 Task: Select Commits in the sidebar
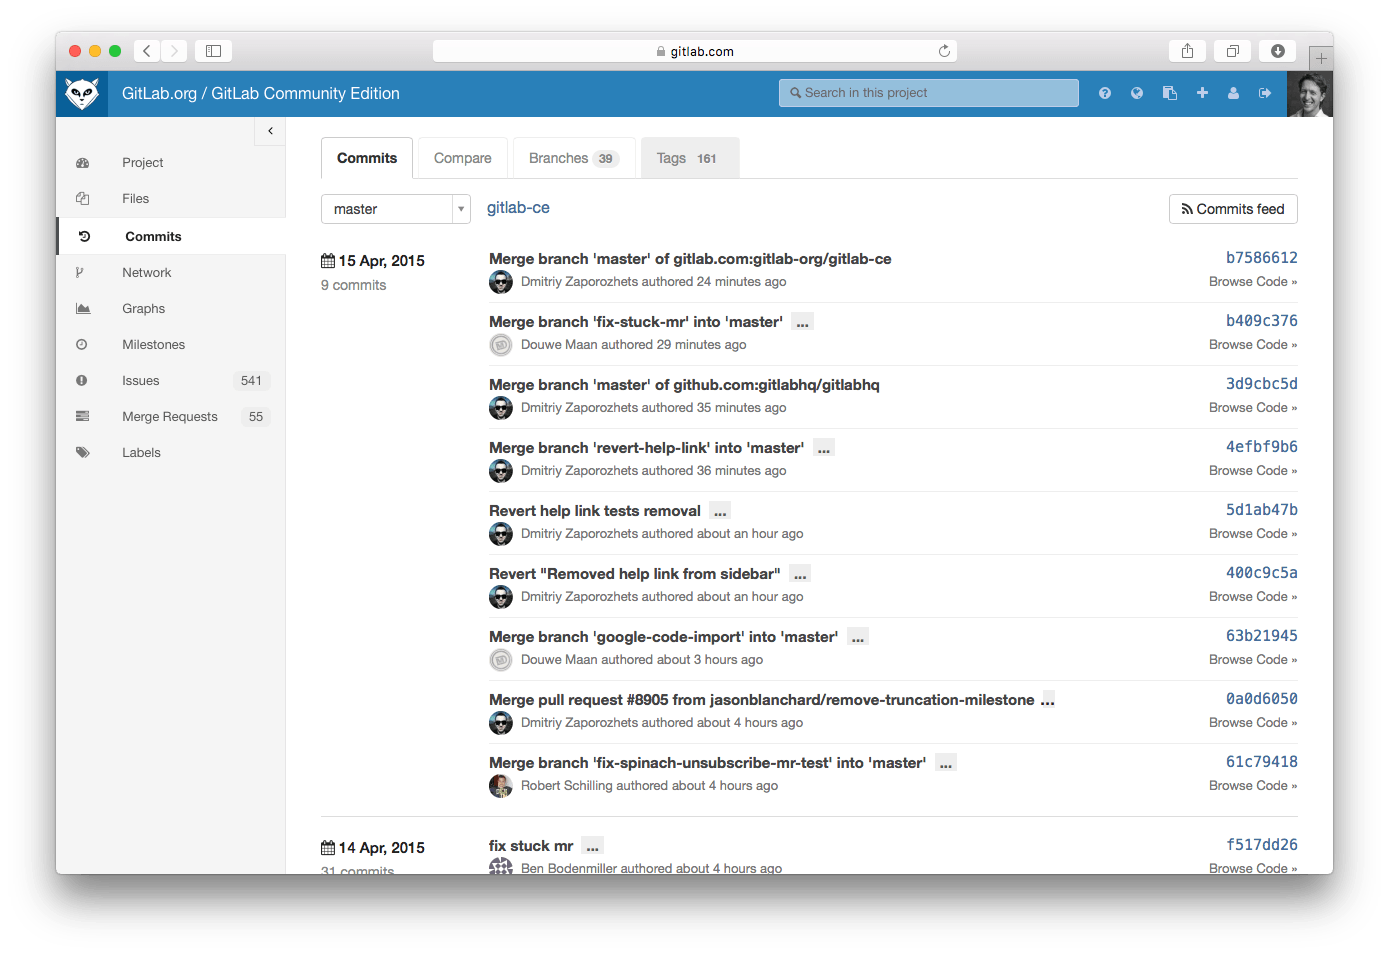[x=171, y=236]
